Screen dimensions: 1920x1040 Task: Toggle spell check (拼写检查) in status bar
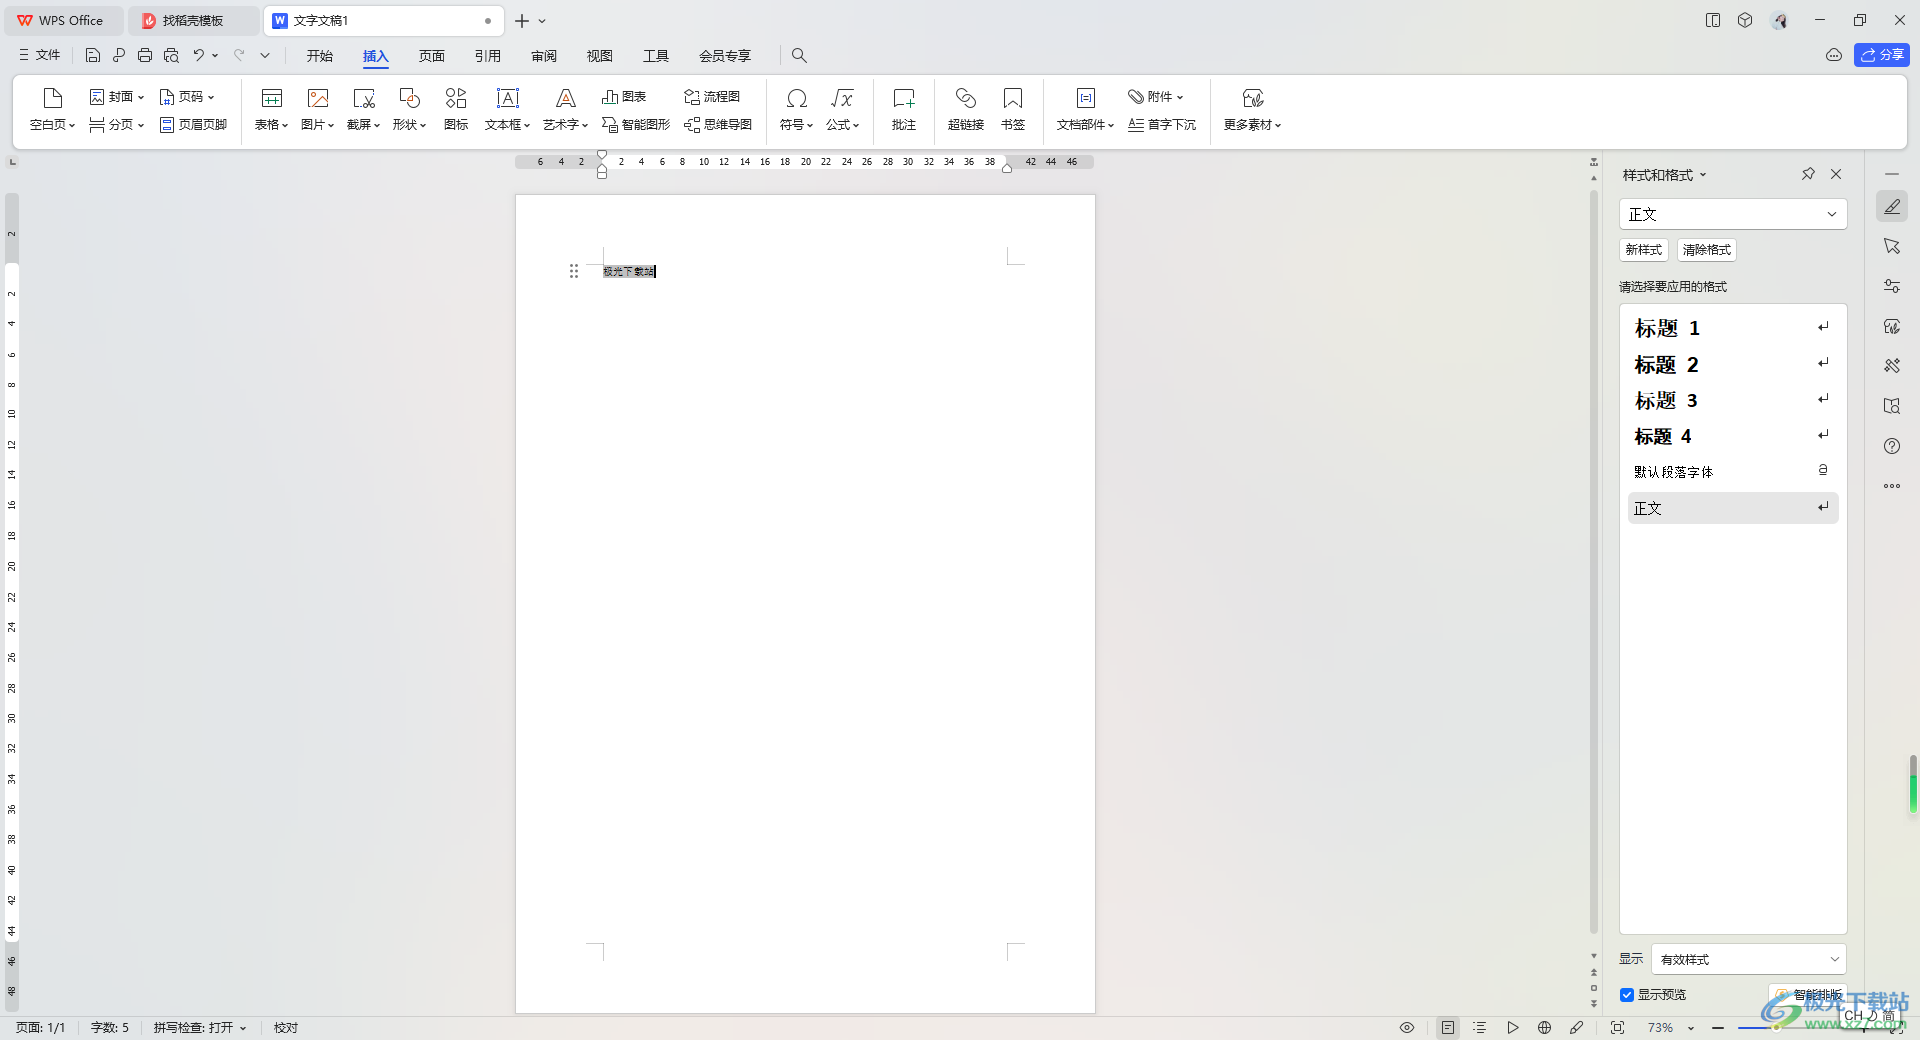tap(199, 1028)
